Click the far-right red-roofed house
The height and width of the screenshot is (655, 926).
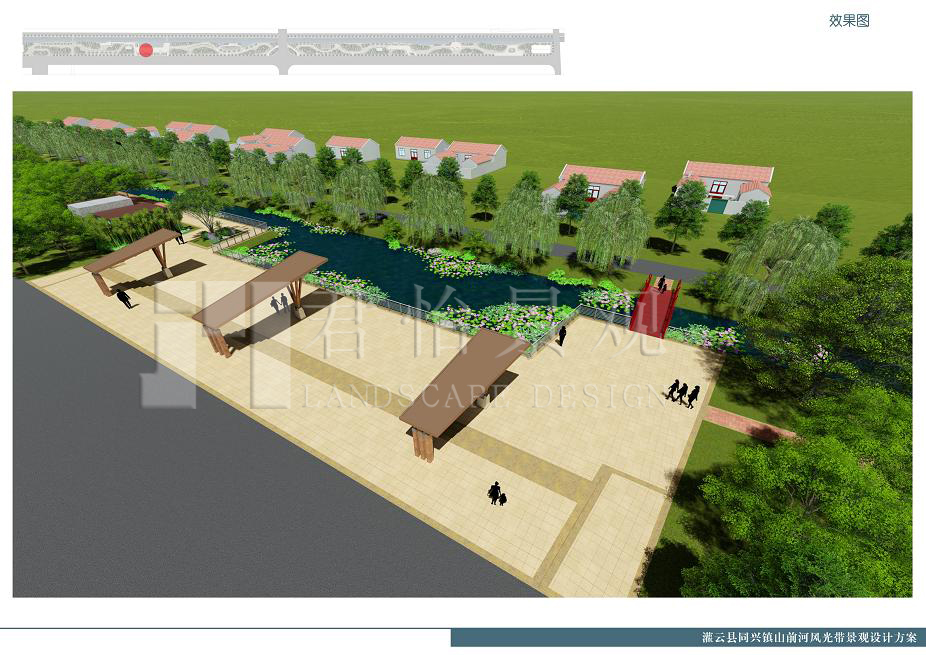pos(727,183)
